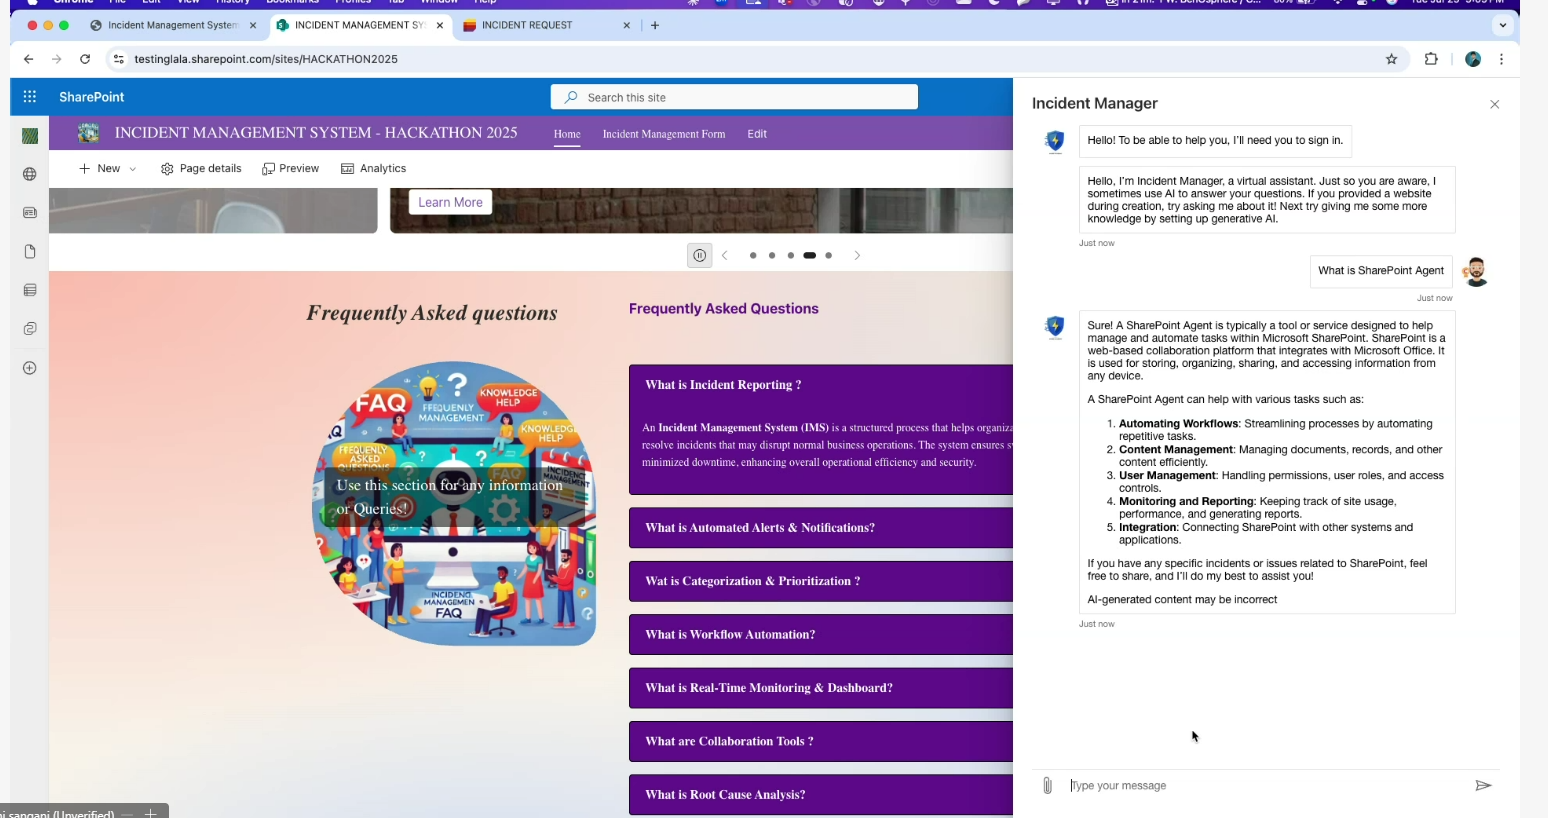
Task: Open the Chrome extensions puzzle icon
Action: [x=1431, y=59]
